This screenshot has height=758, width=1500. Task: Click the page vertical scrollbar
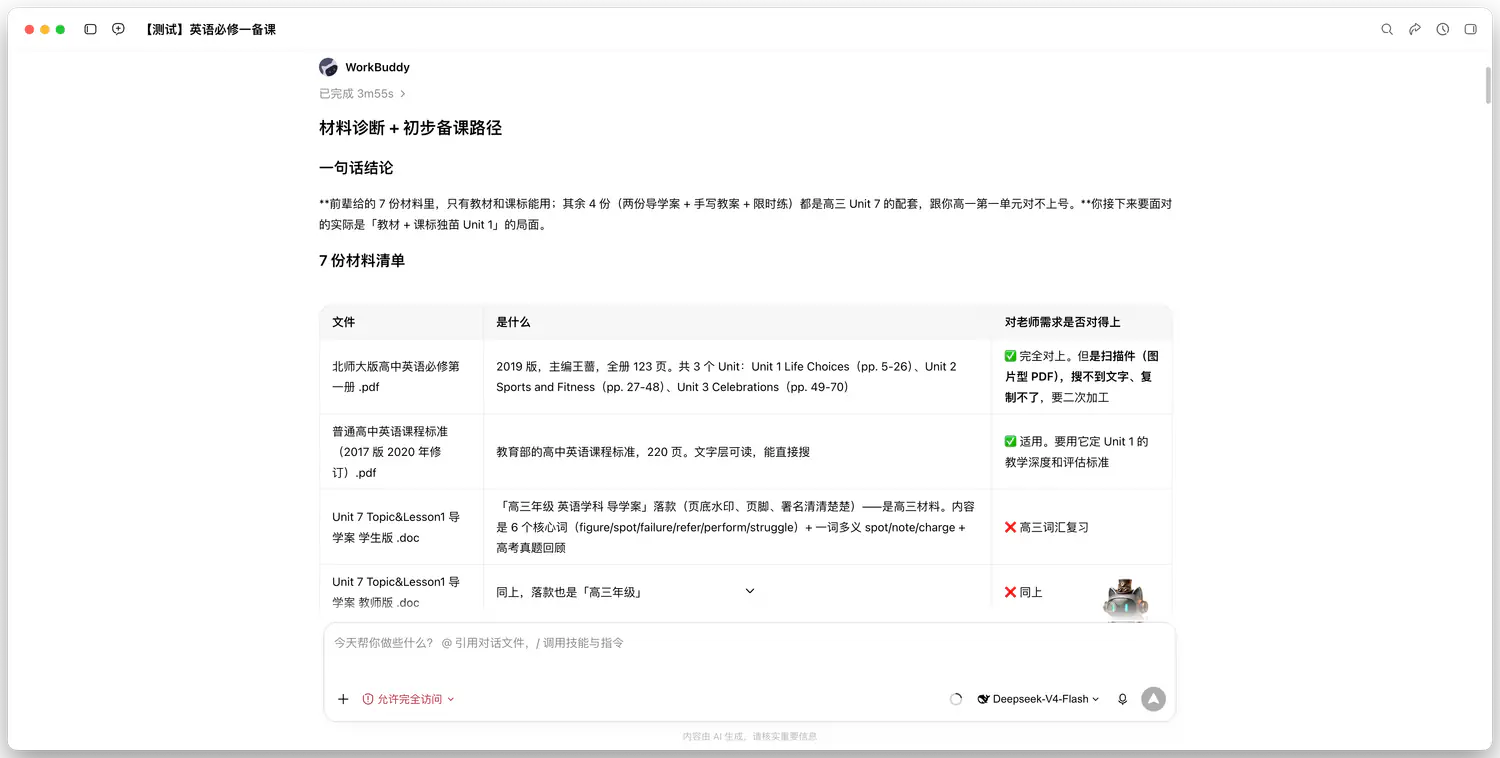[x=1488, y=84]
